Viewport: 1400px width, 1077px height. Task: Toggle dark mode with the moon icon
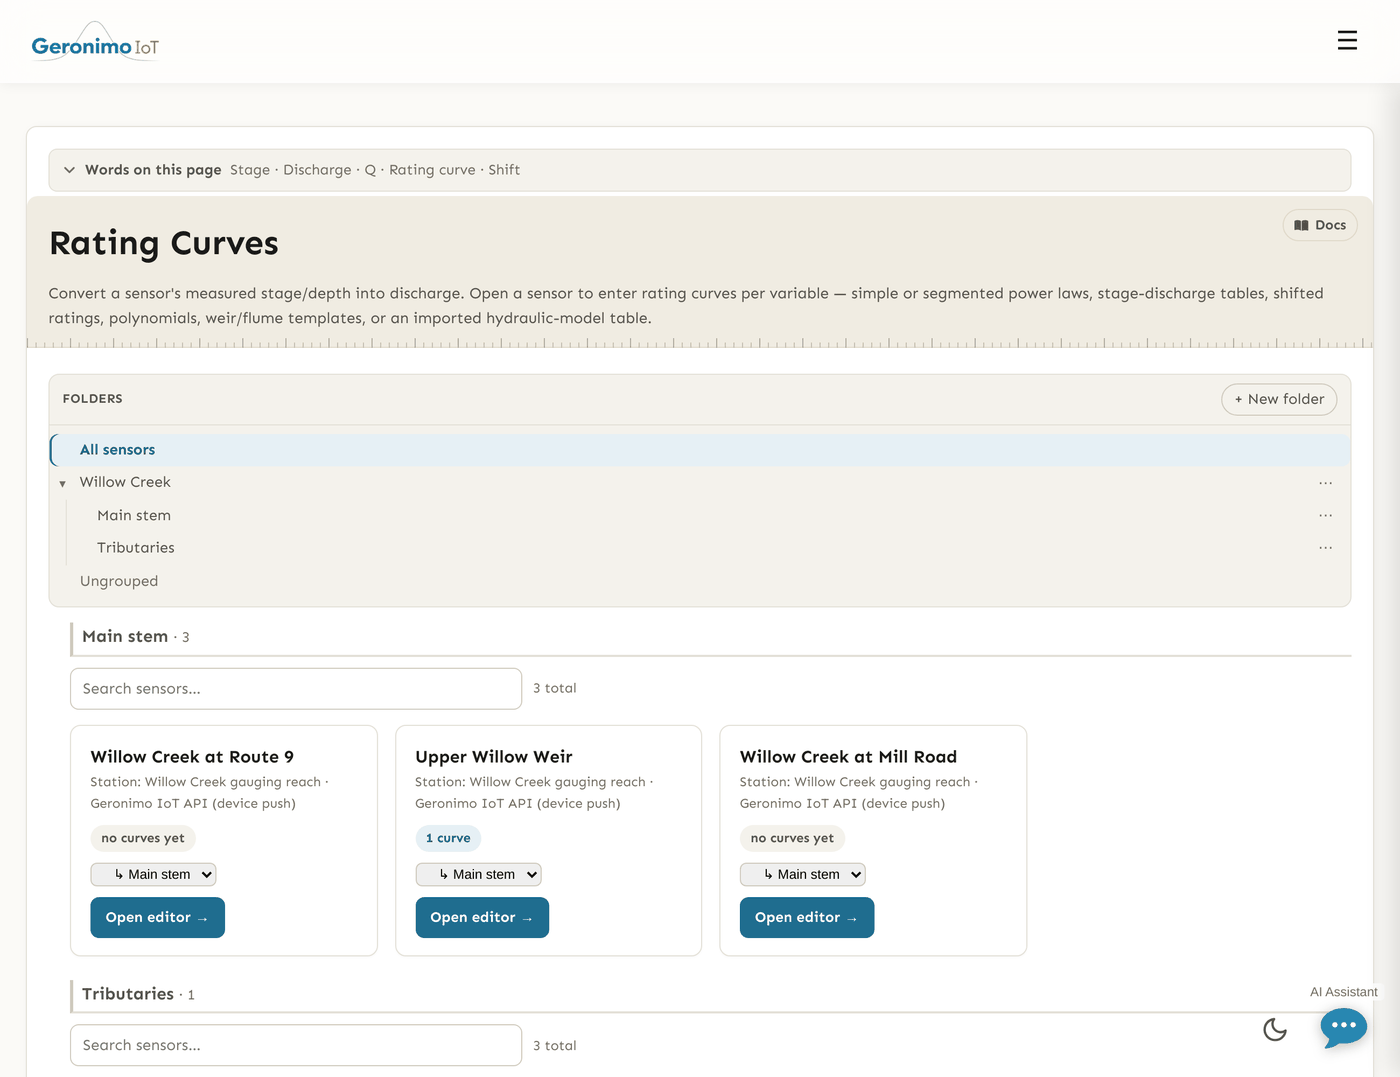tap(1275, 1029)
